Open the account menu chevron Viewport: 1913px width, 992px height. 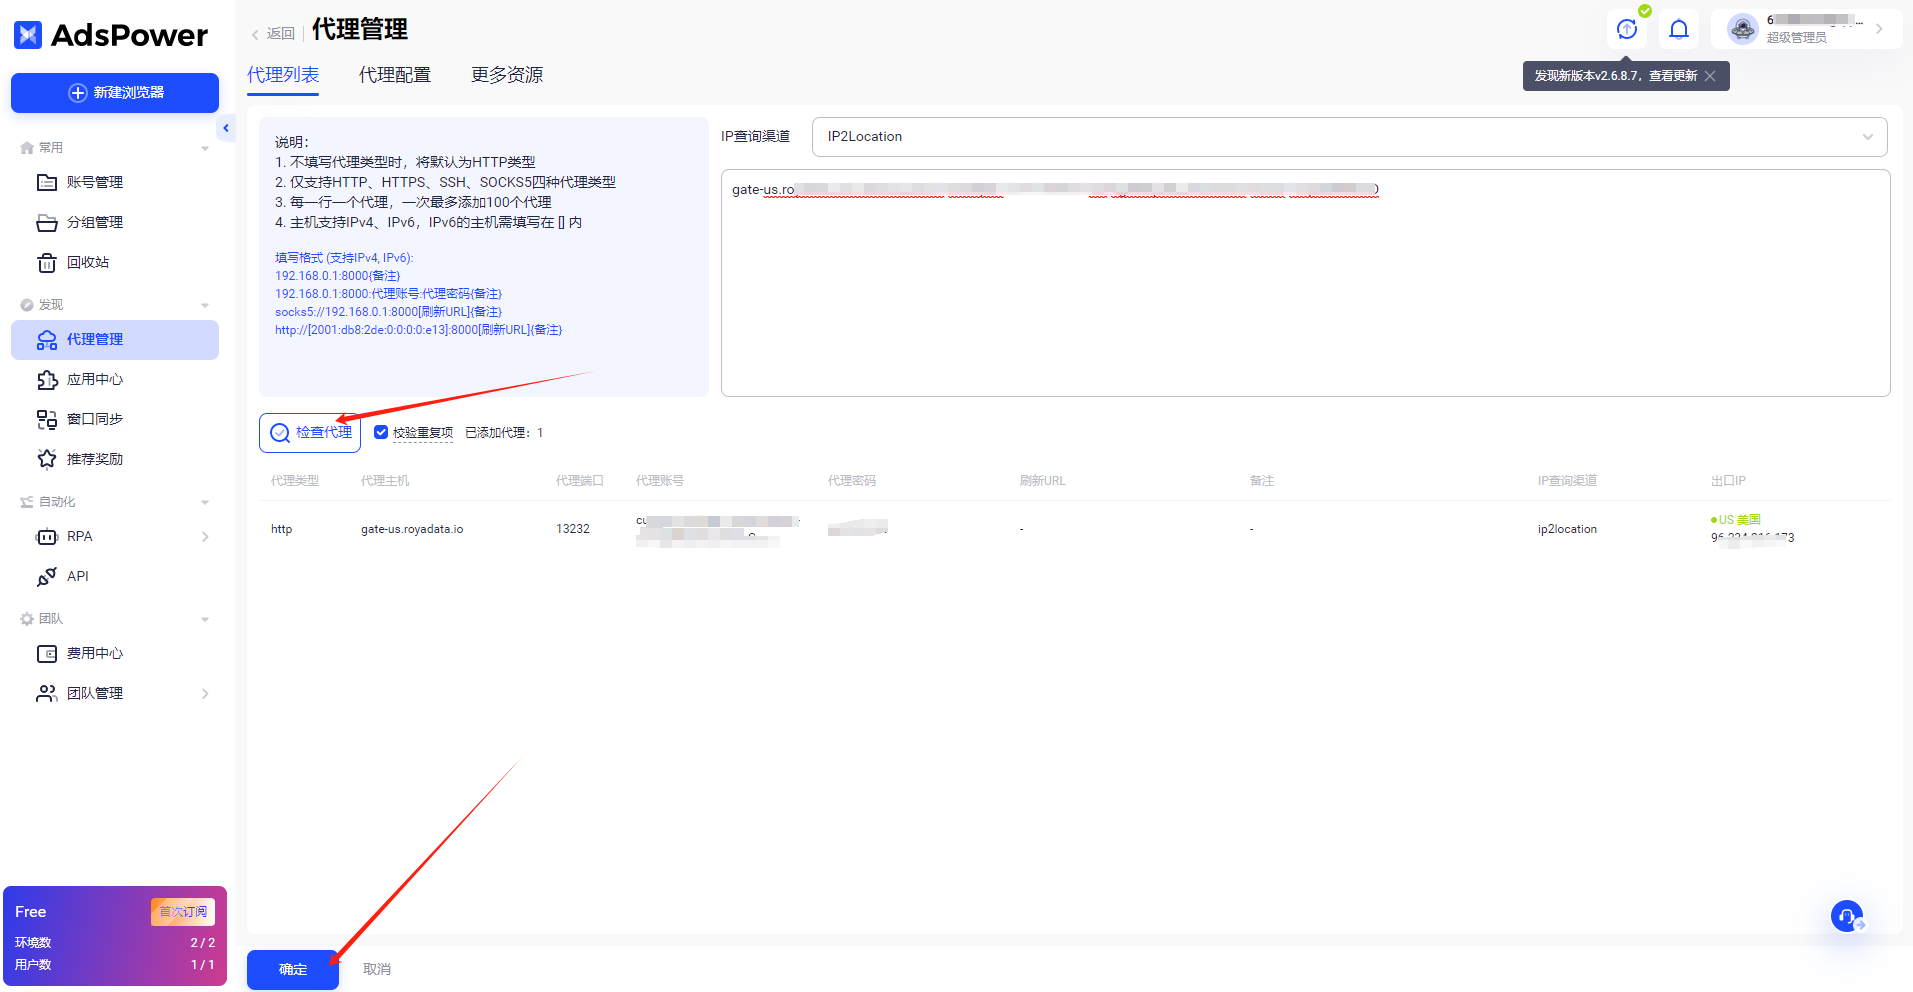tap(1879, 29)
